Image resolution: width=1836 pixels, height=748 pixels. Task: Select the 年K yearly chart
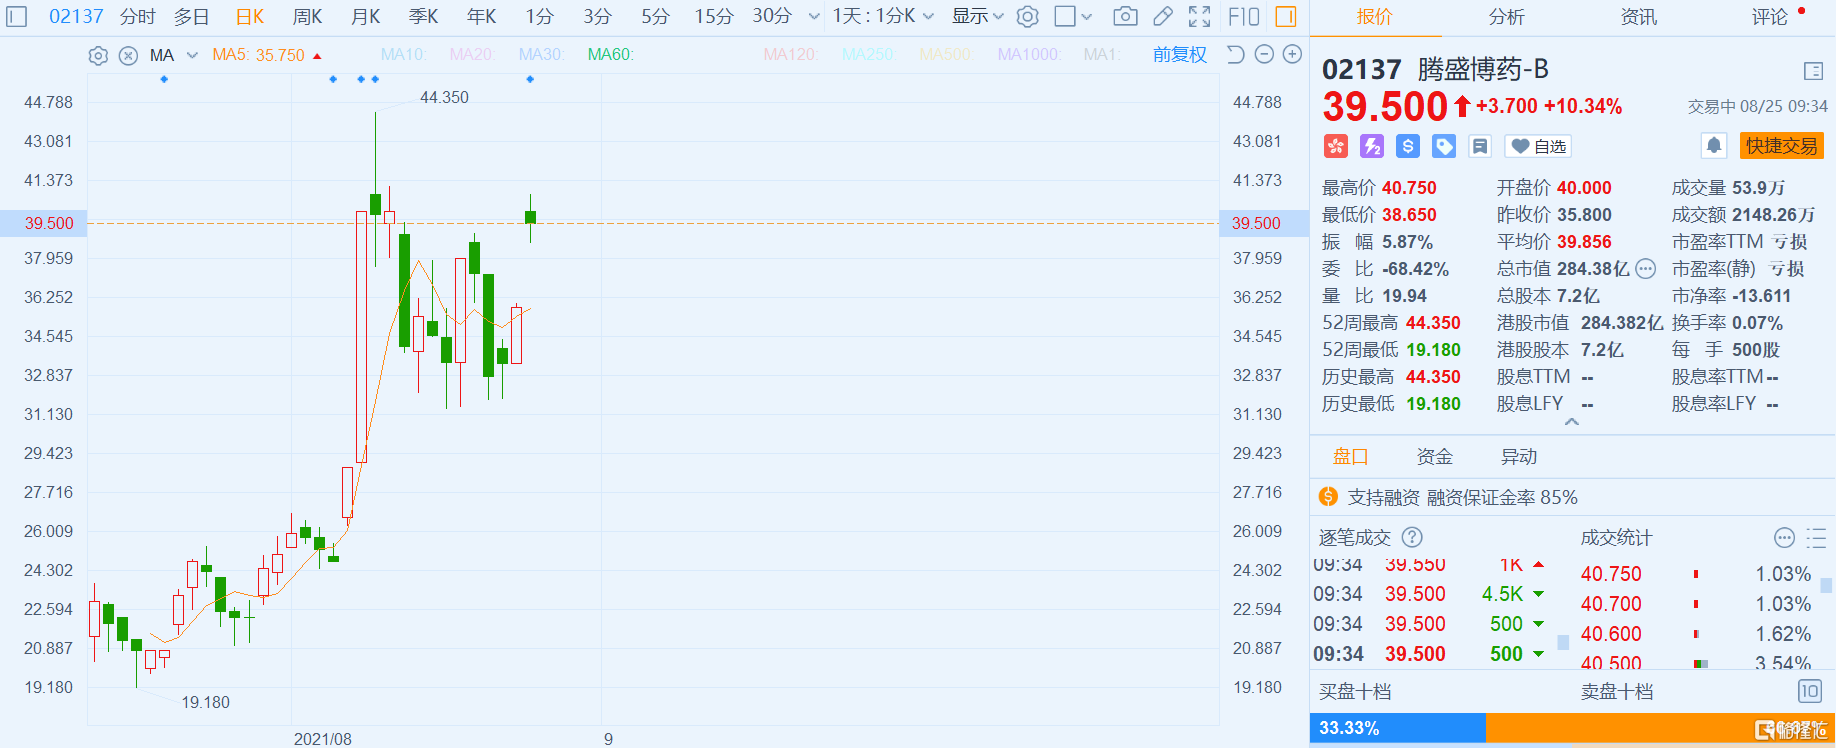tap(482, 16)
